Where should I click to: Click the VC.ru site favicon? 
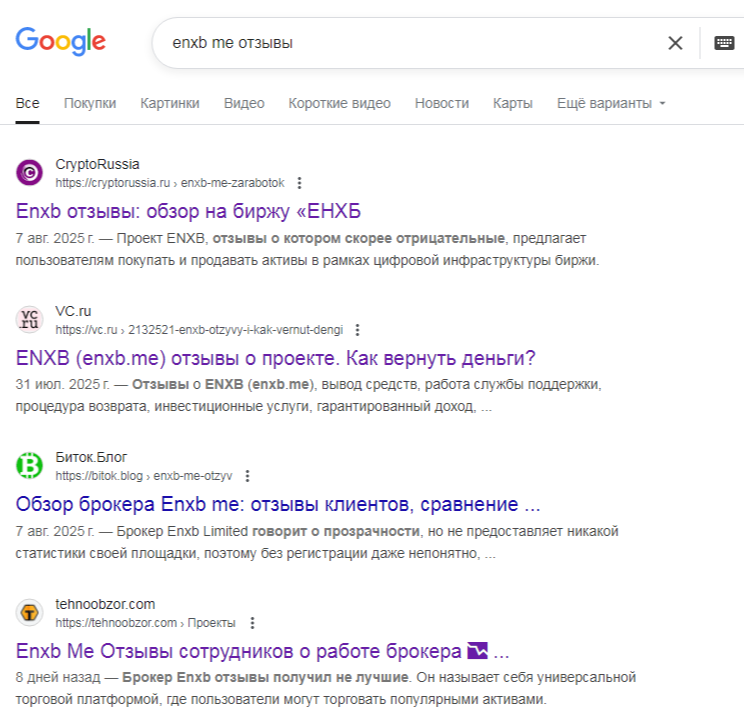30,320
